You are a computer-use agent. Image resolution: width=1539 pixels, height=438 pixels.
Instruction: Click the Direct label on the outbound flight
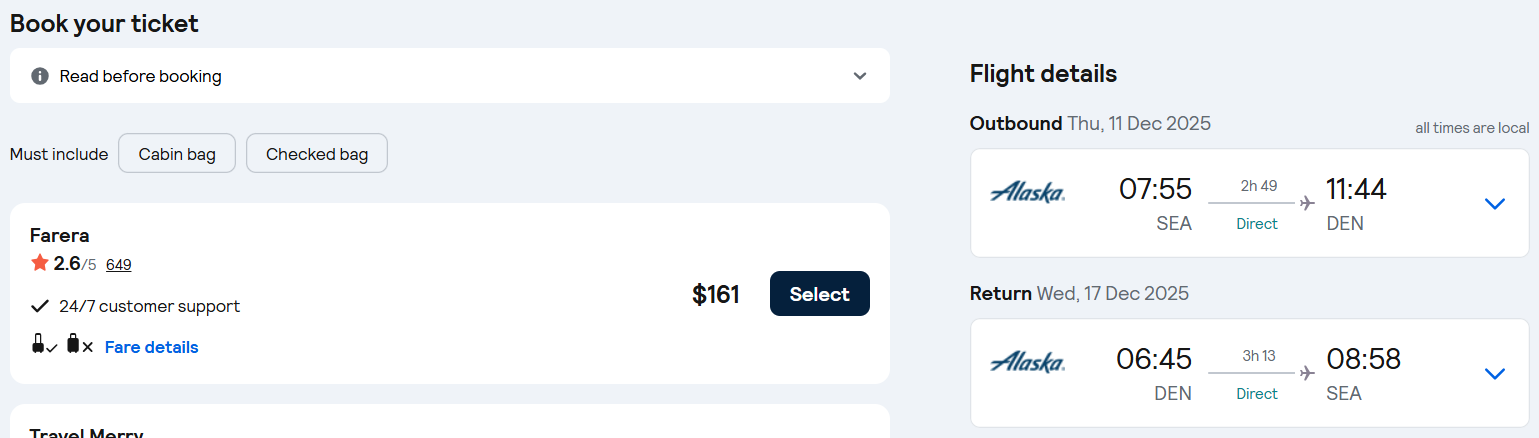pyautogui.click(x=1257, y=224)
